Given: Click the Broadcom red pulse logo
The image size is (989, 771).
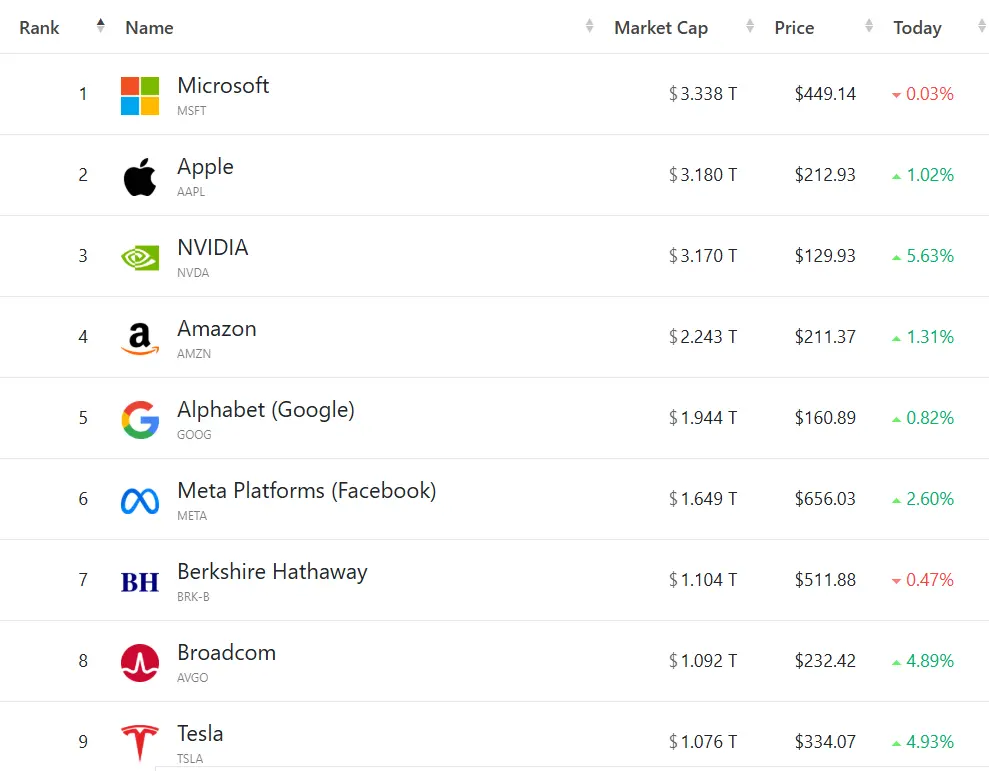Looking at the screenshot, I should coord(140,662).
